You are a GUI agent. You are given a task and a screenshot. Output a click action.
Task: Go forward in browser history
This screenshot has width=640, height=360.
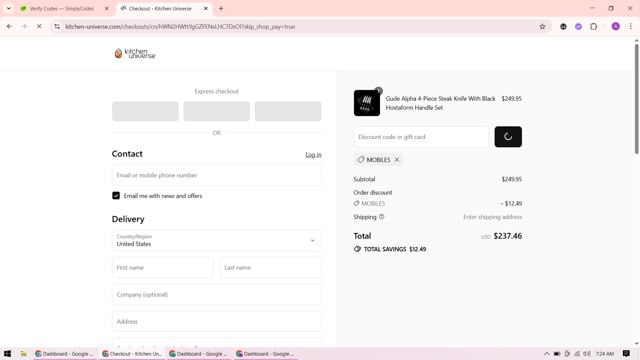pos(24,27)
